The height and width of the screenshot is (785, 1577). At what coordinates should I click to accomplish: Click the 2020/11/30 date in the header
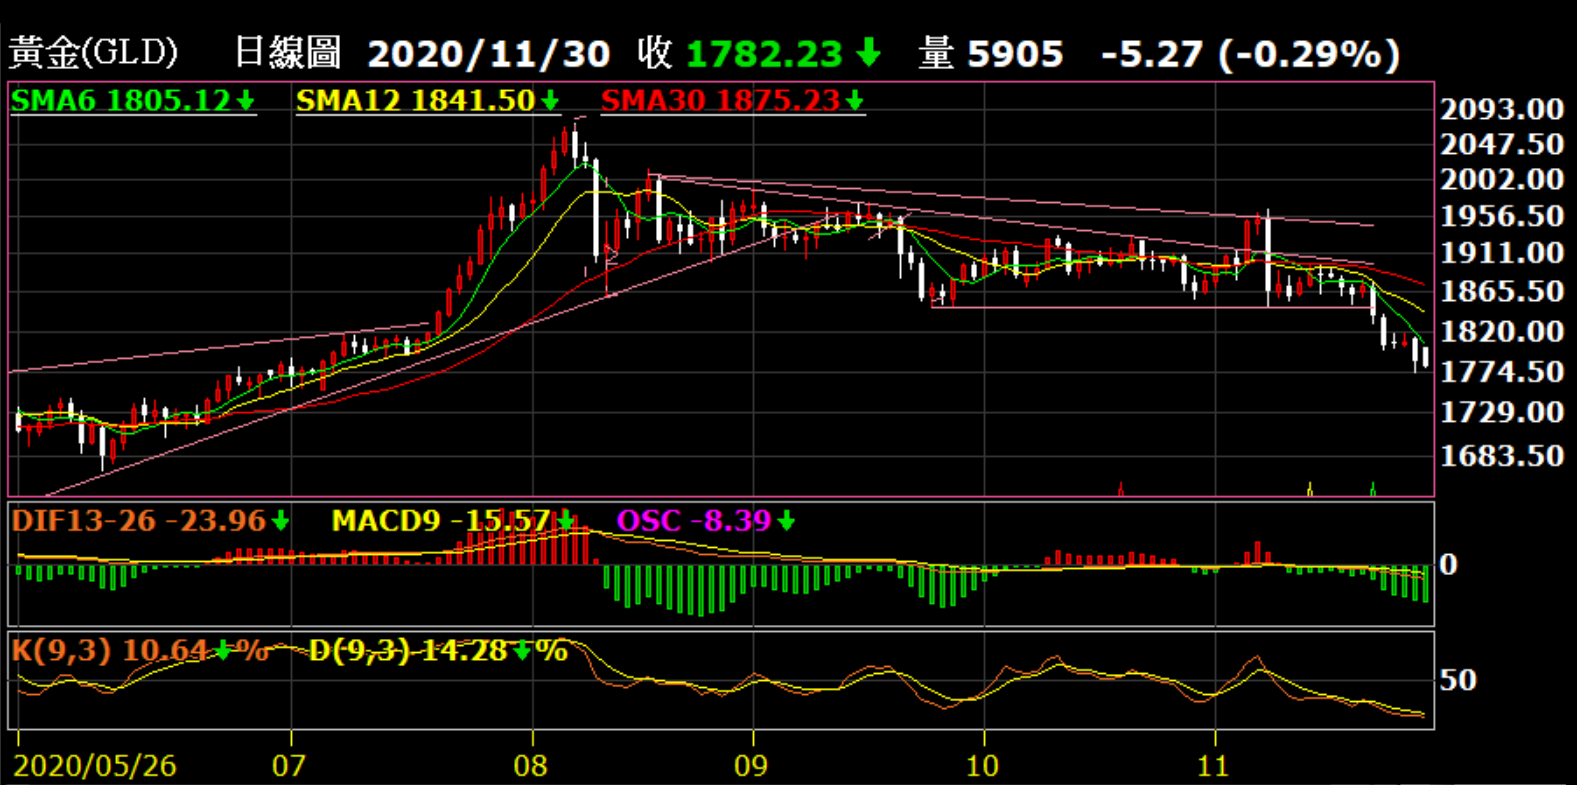[488, 54]
